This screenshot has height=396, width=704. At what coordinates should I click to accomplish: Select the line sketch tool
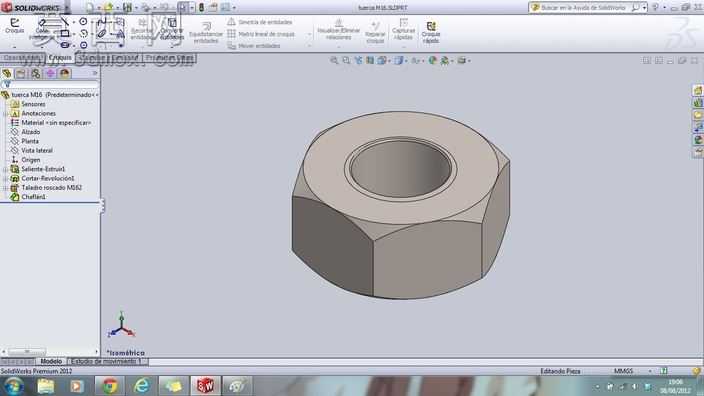click(64, 22)
